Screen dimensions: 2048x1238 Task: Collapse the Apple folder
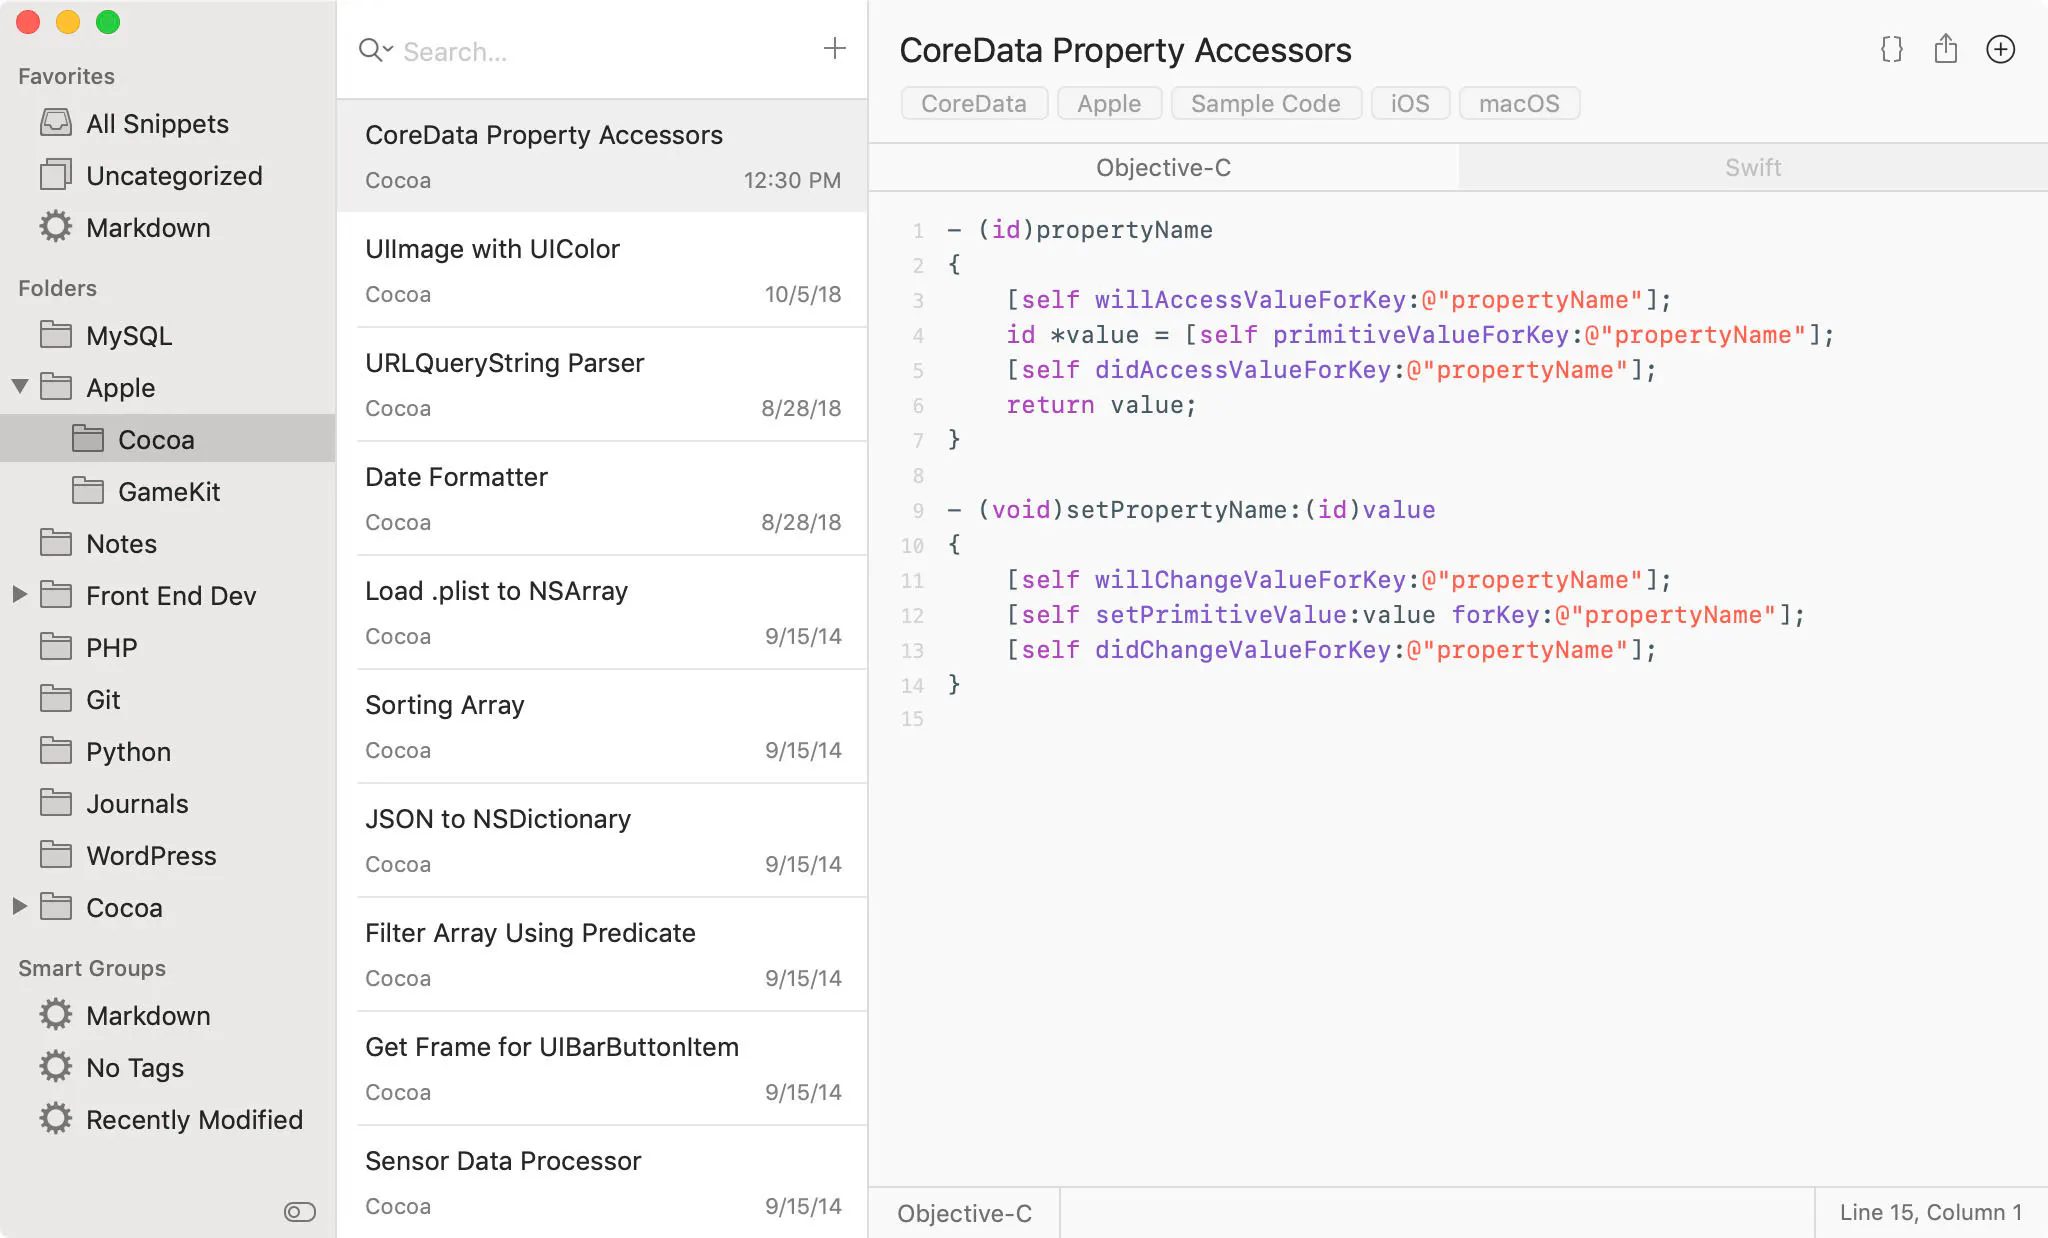19,386
